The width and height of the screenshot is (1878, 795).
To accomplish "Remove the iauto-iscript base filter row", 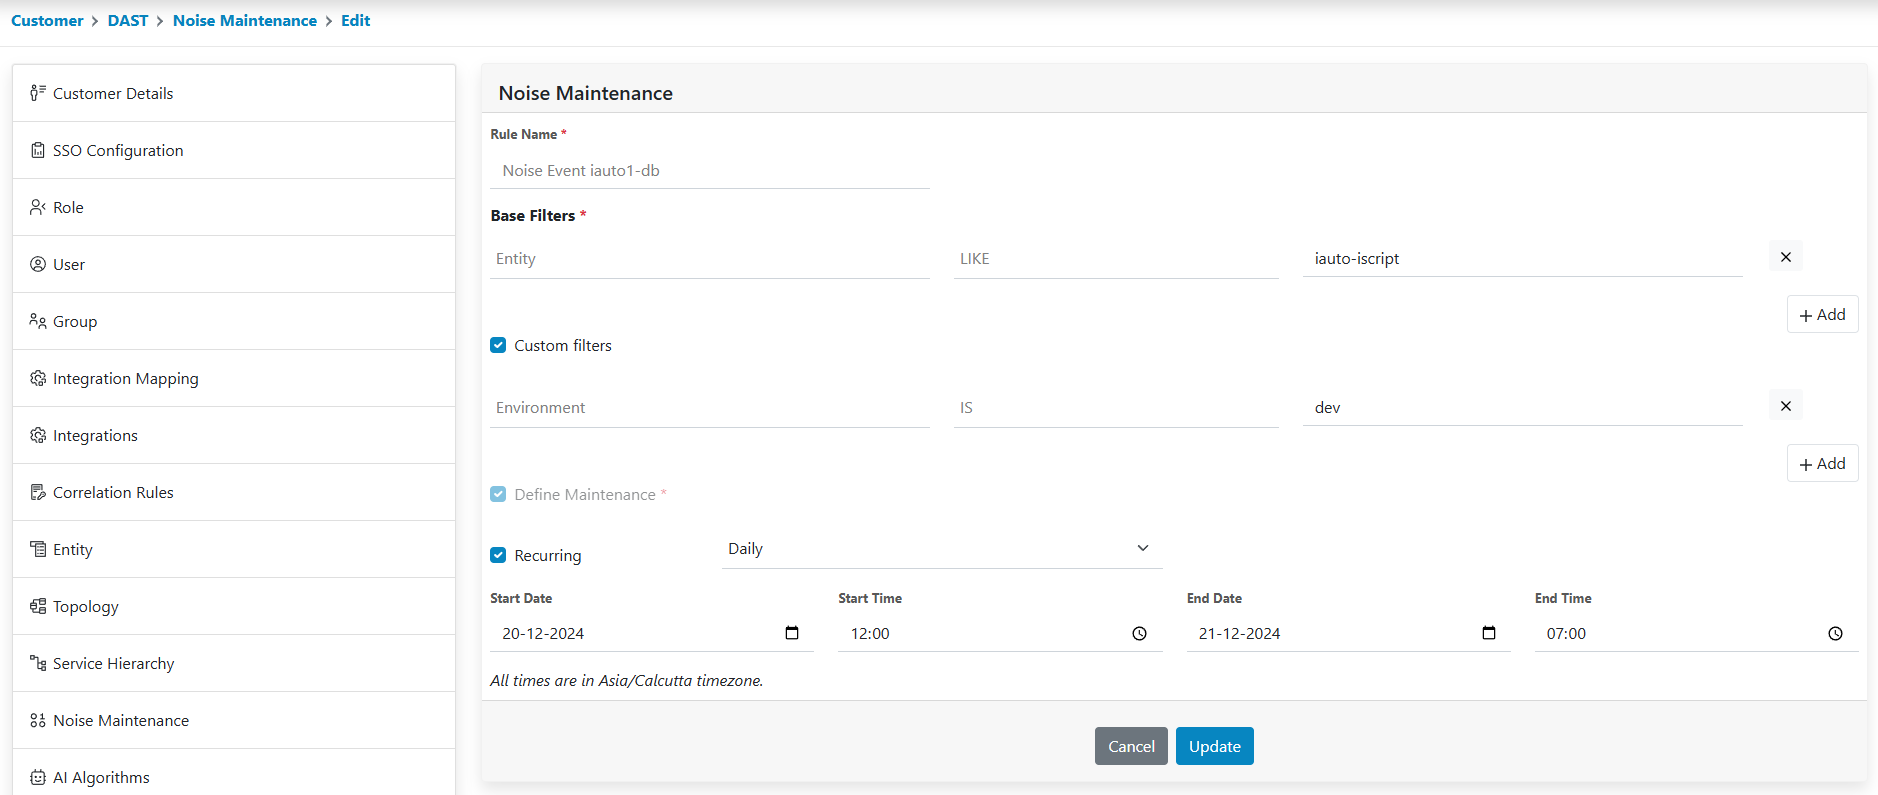I will pos(1785,257).
